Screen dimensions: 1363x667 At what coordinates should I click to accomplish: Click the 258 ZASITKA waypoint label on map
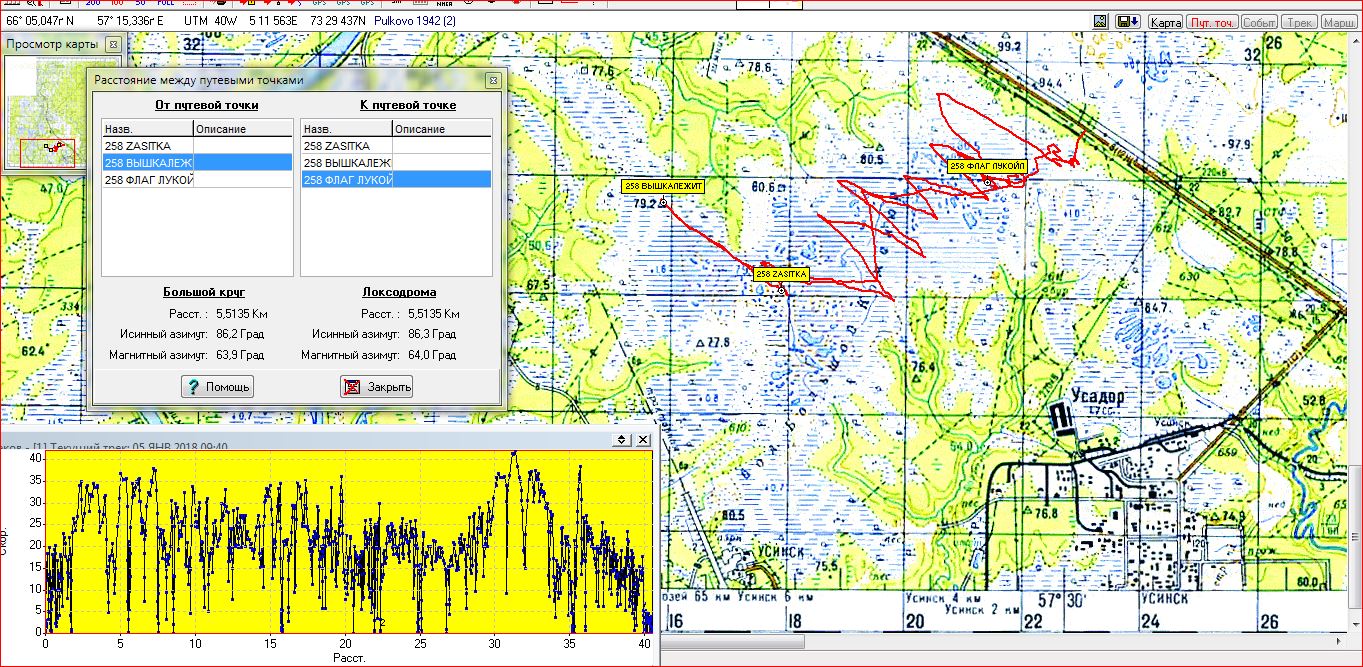[781, 274]
